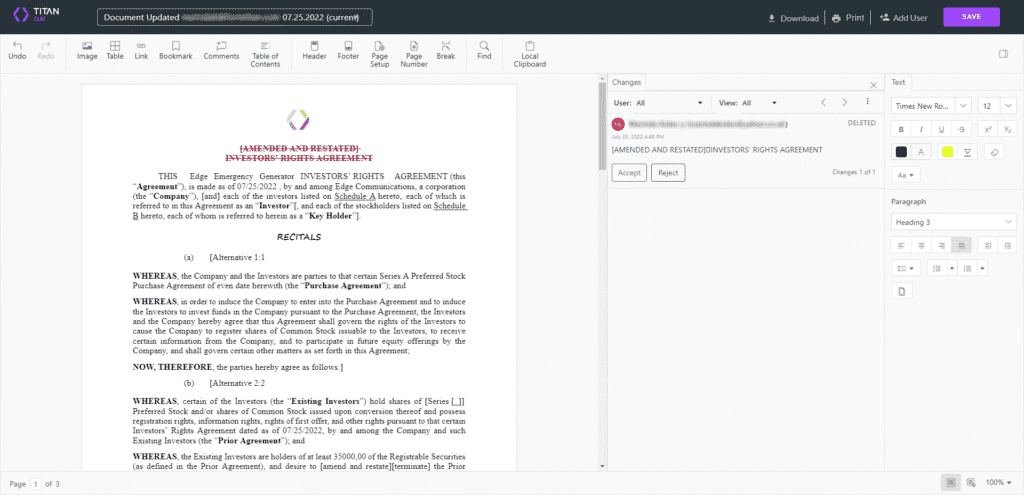Accept the tracked change

click(x=629, y=172)
